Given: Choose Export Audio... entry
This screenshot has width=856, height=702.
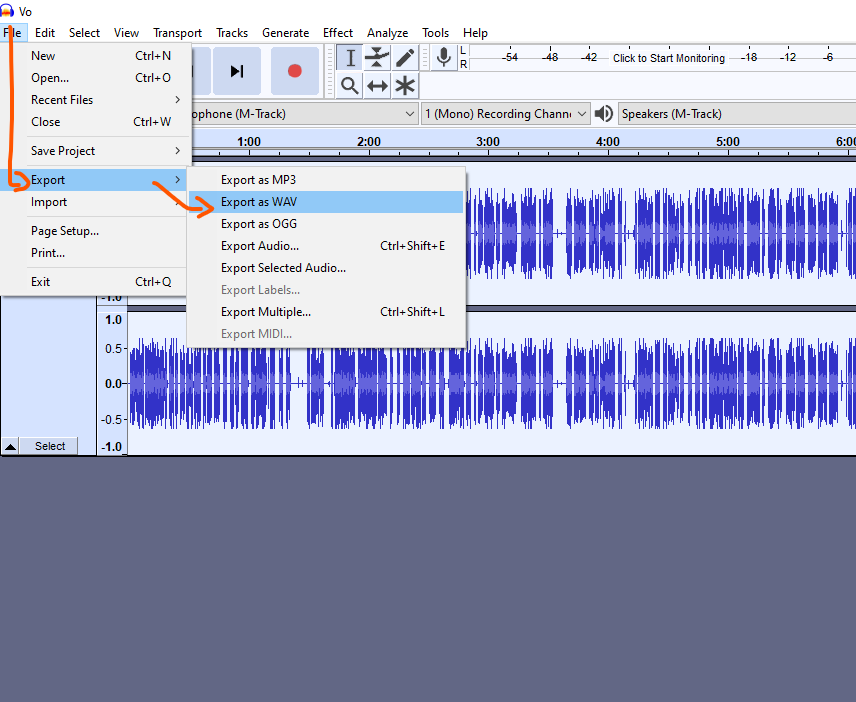Looking at the screenshot, I should pyautogui.click(x=326, y=246).
